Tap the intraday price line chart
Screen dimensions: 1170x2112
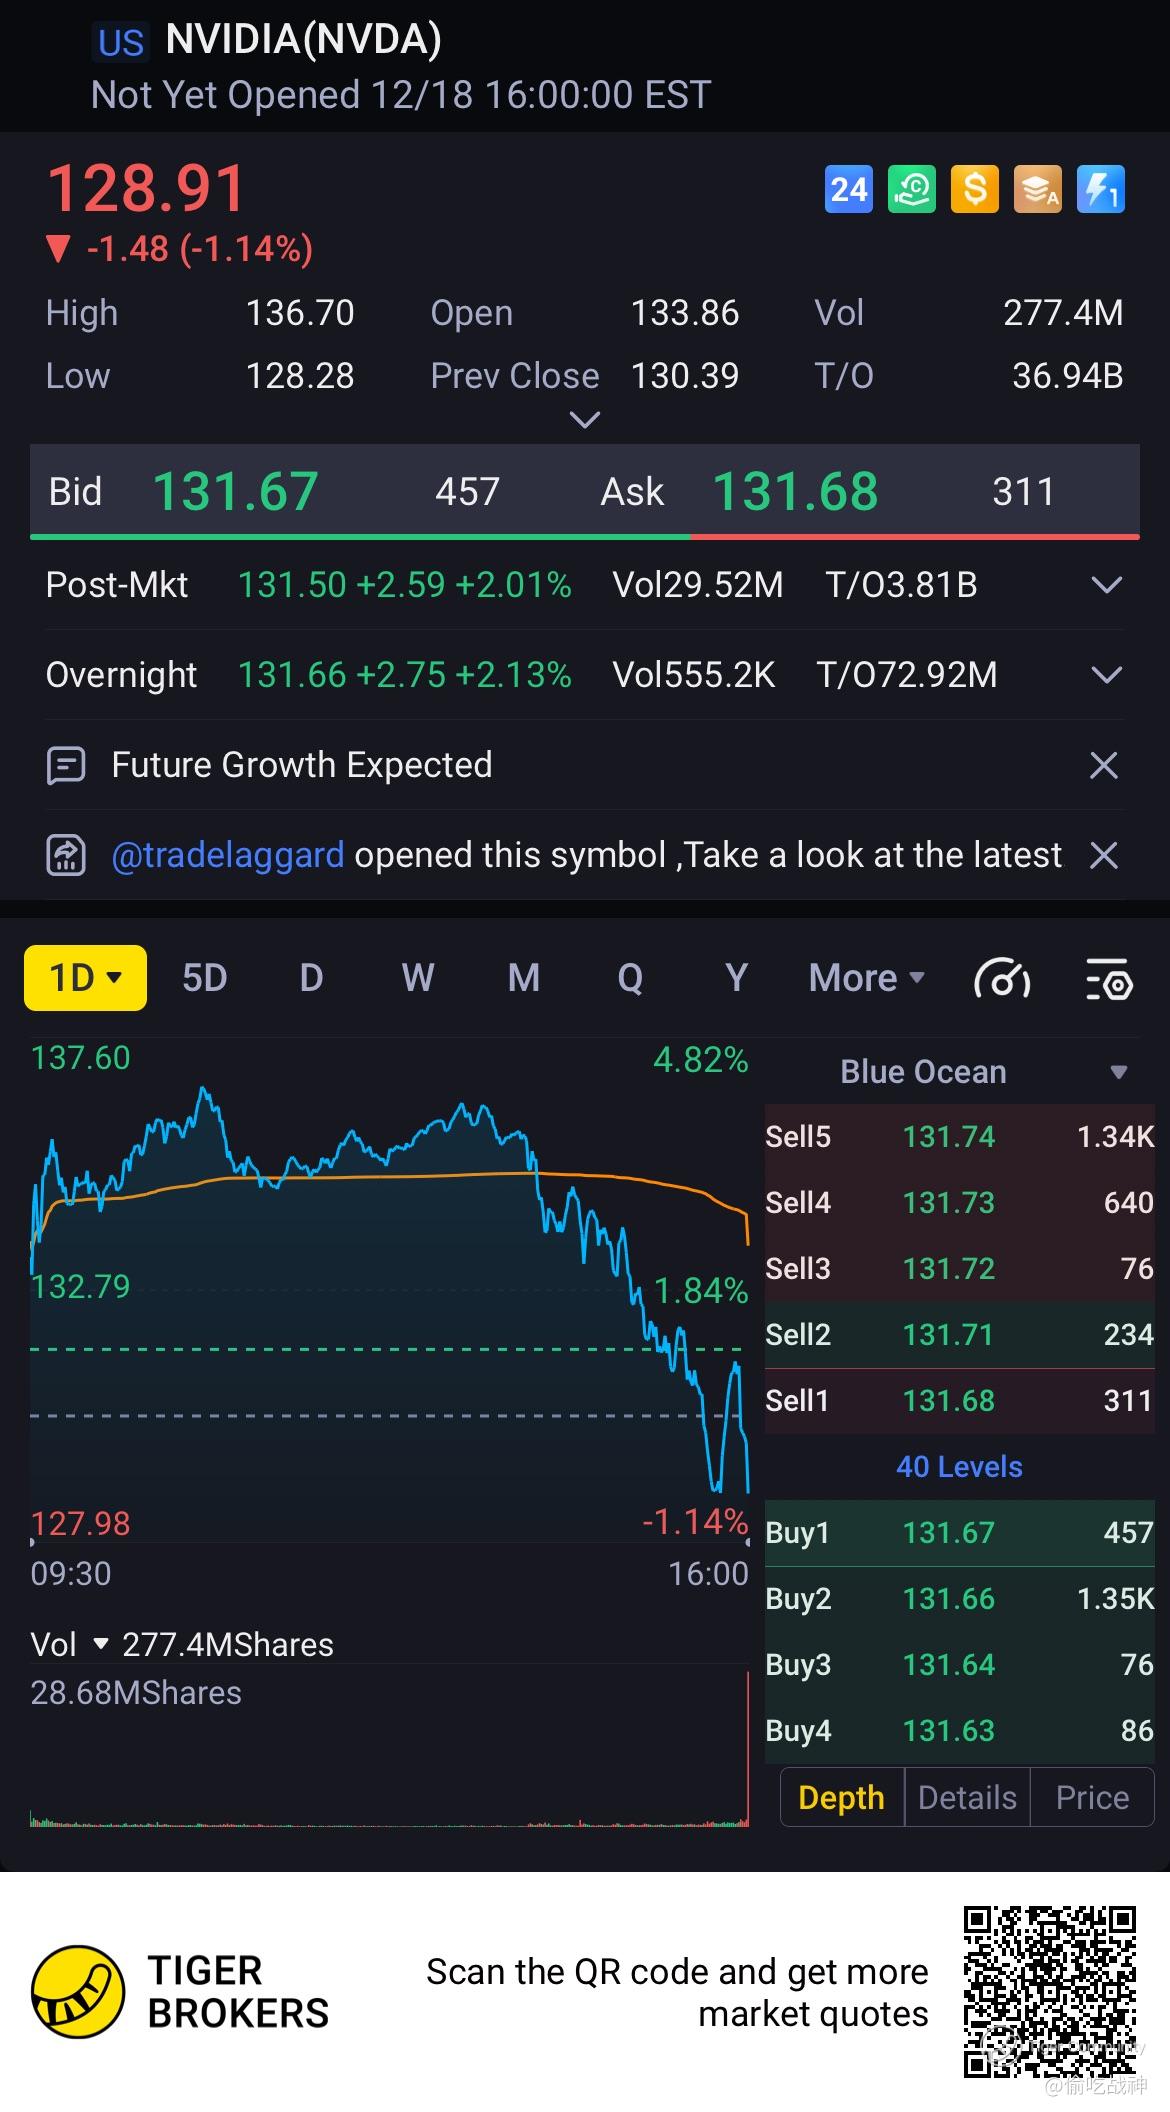[x=390, y=1290]
